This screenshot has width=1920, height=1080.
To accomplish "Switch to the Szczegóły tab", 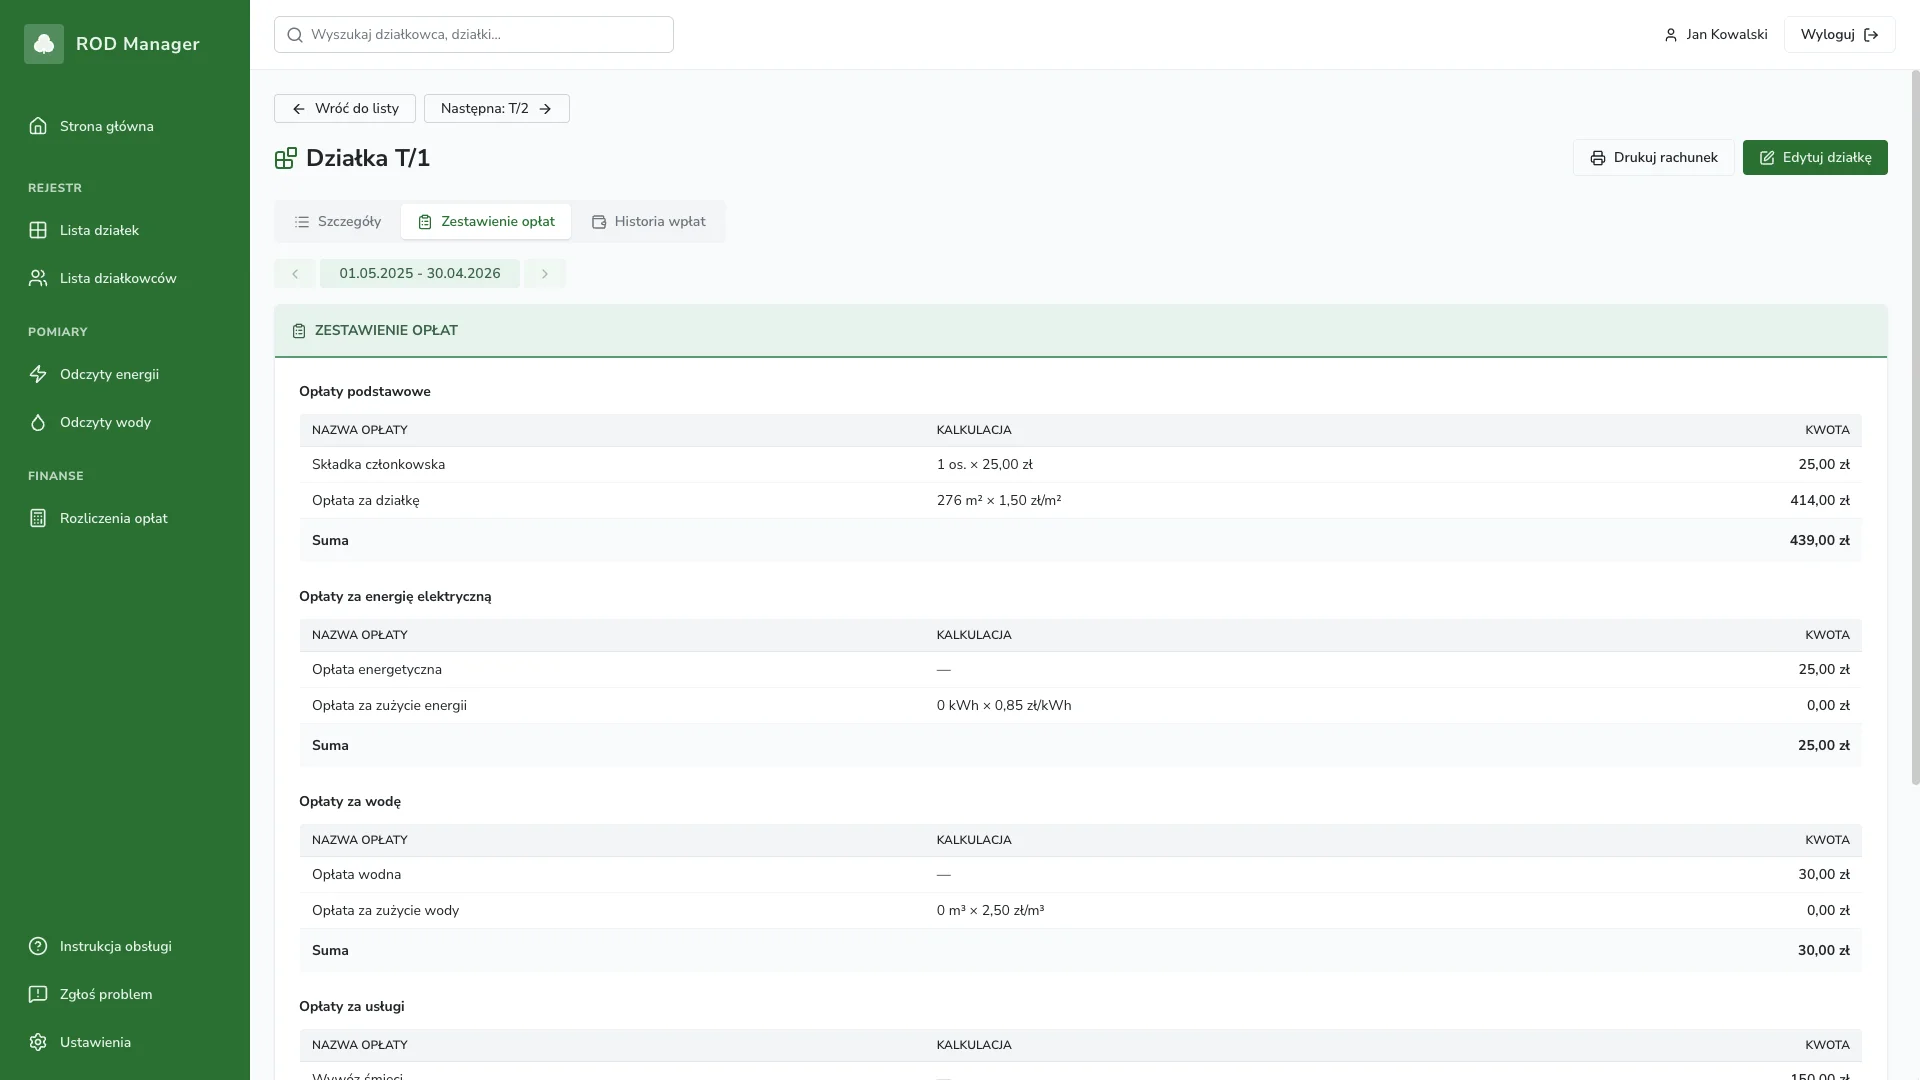I will [x=338, y=222].
